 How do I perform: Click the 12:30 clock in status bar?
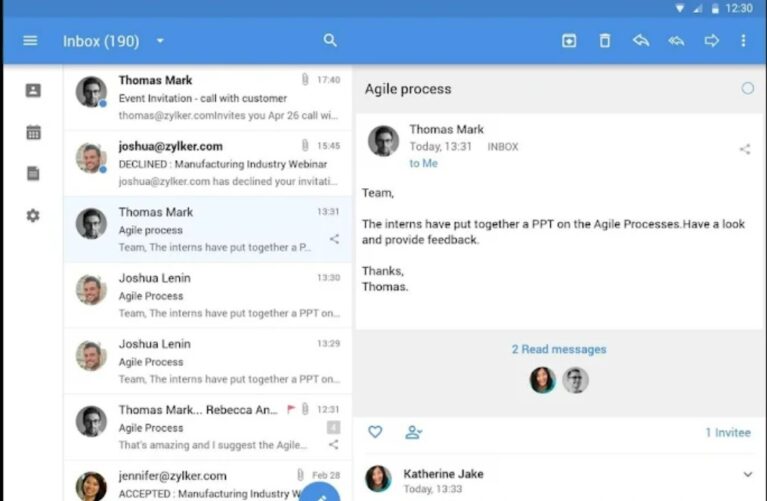point(739,8)
